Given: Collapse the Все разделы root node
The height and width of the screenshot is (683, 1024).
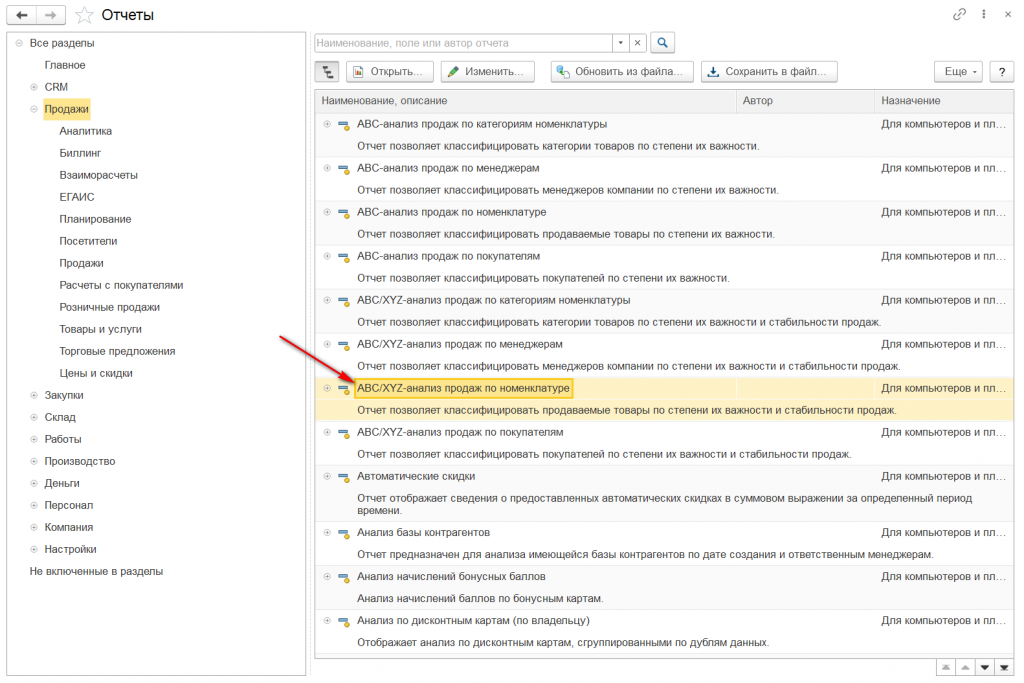Looking at the screenshot, I should 19,43.
